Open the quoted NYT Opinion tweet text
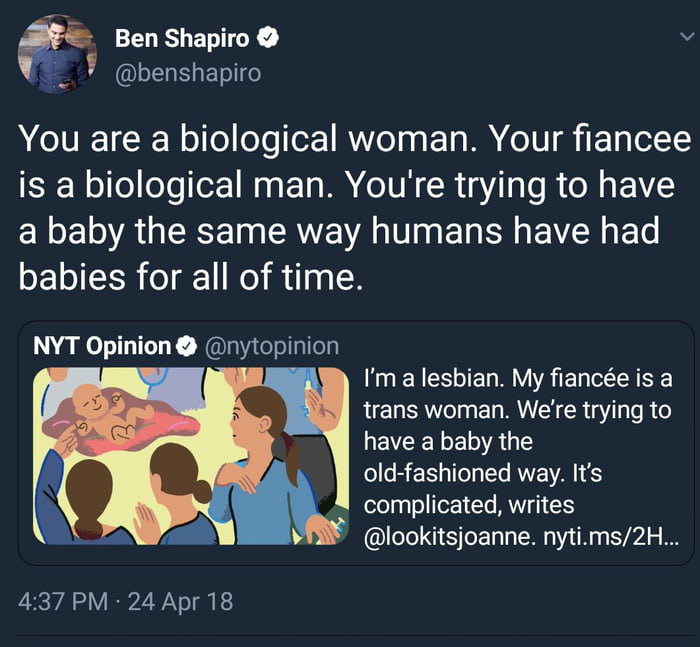The height and width of the screenshot is (647, 700). coord(521,457)
